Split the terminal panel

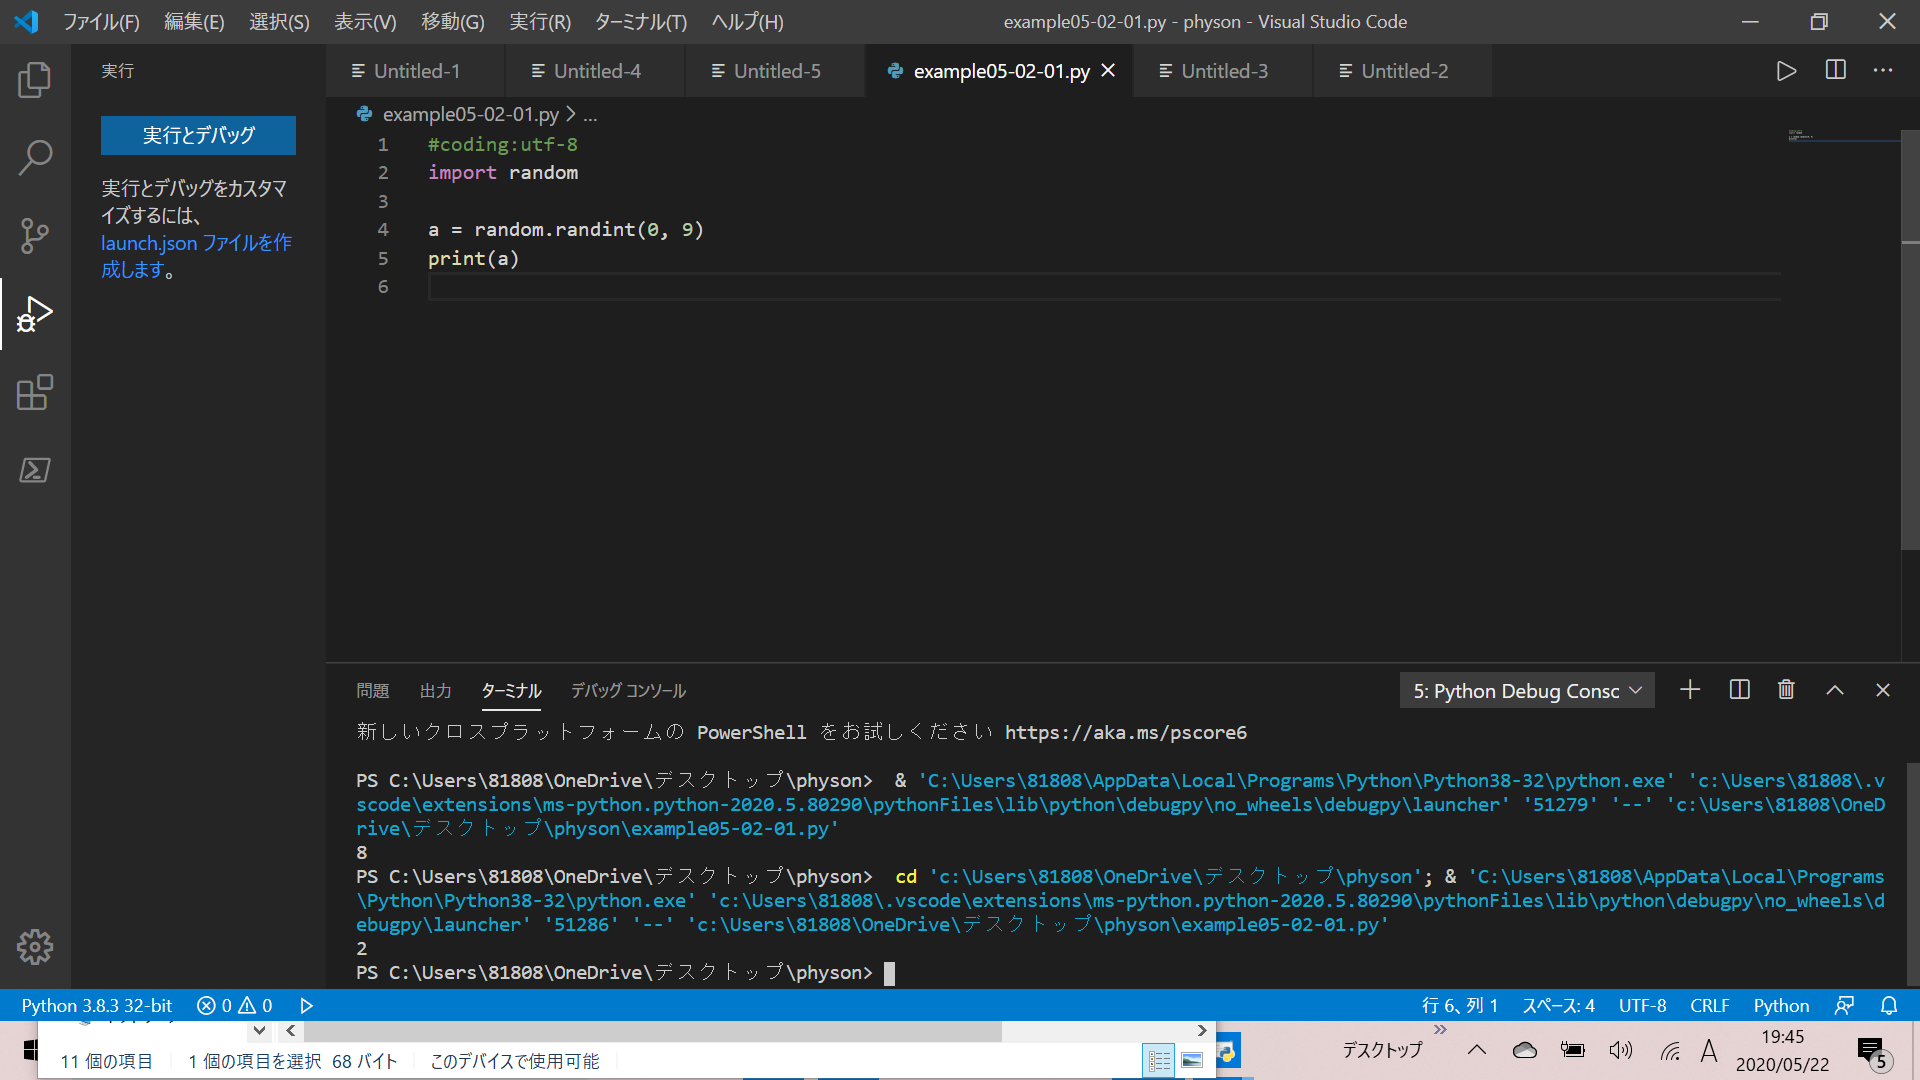(x=1739, y=690)
